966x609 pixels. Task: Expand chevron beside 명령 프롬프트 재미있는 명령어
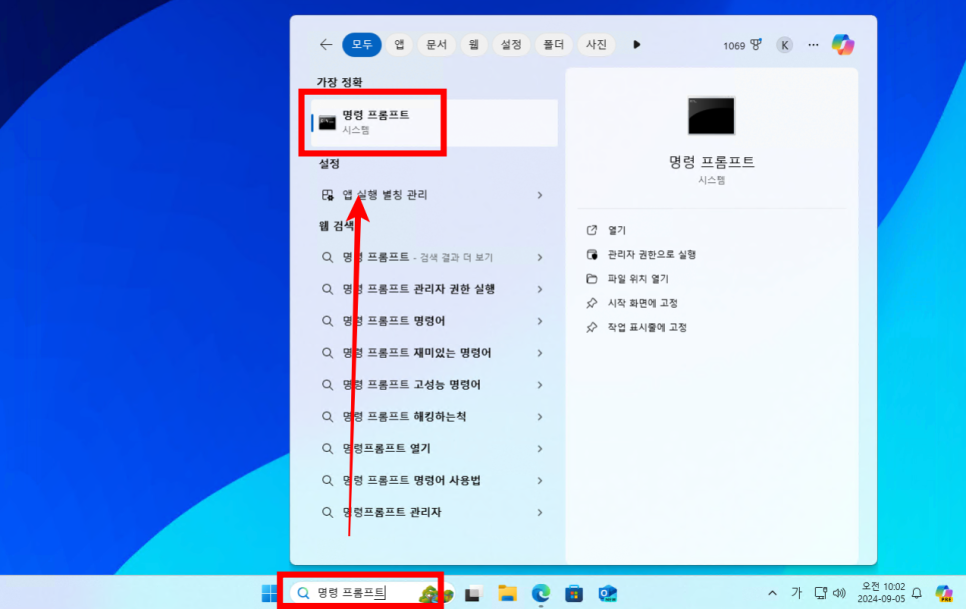[x=540, y=353]
